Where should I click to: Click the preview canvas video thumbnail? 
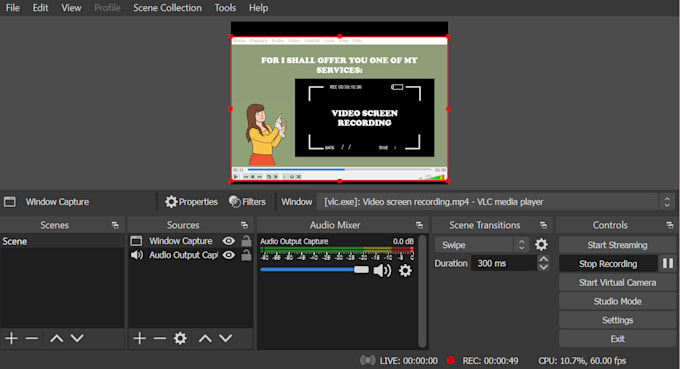[339, 109]
